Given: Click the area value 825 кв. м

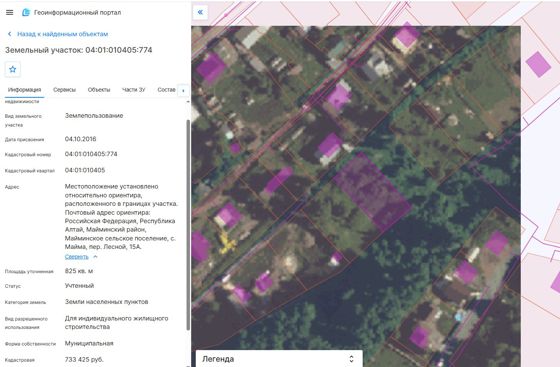Looking at the screenshot, I should point(79,271).
